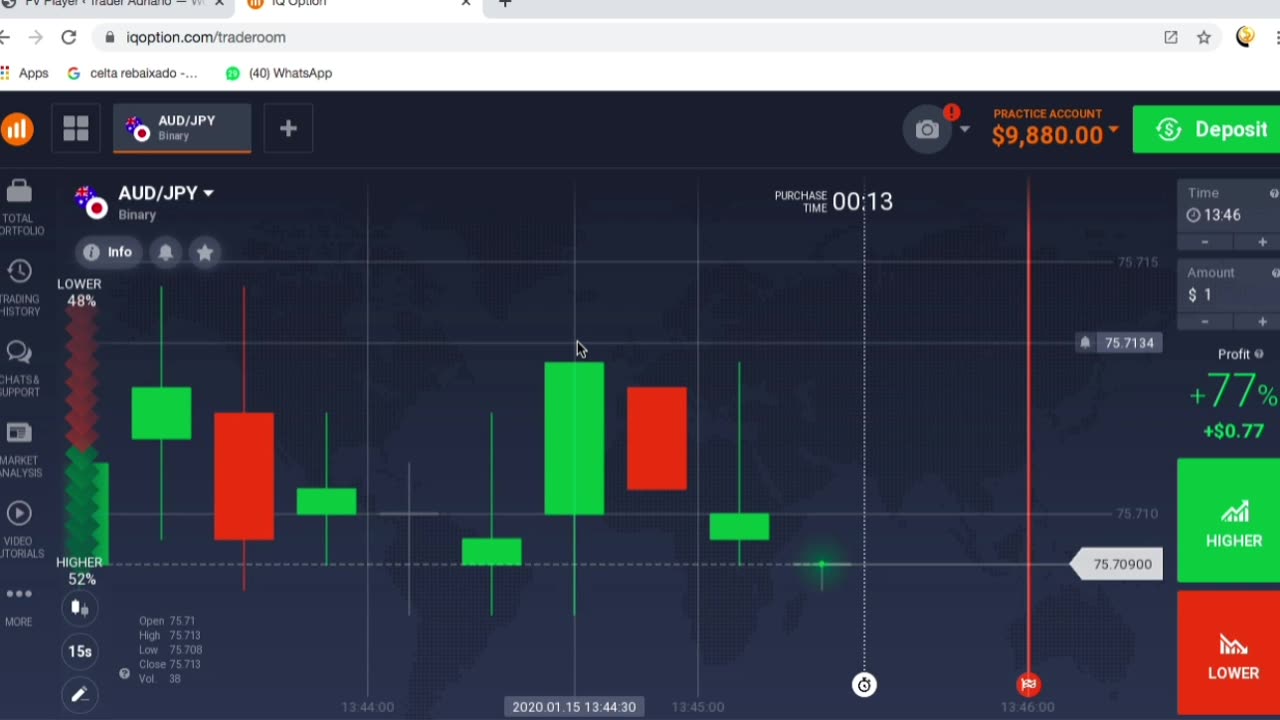Click the current price label 75.70900
Screen dimensions: 1280x720
[x=1118, y=564]
